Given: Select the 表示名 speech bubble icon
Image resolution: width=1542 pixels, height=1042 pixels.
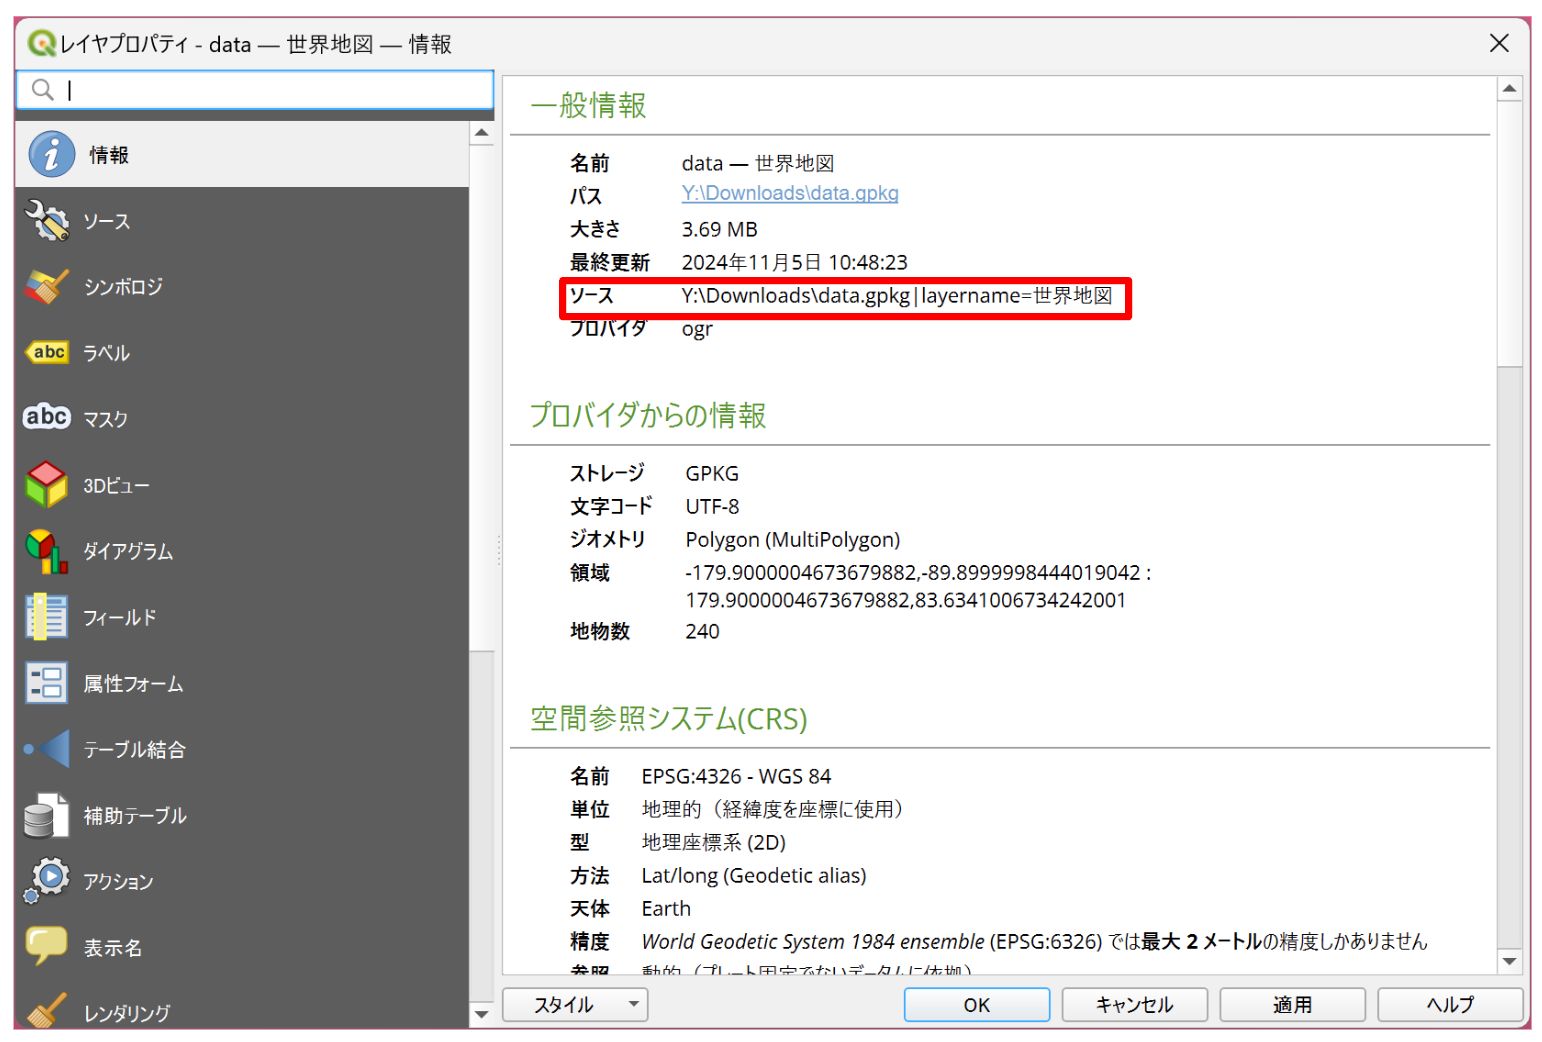Looking at the screenshot, I should (47, 945).
